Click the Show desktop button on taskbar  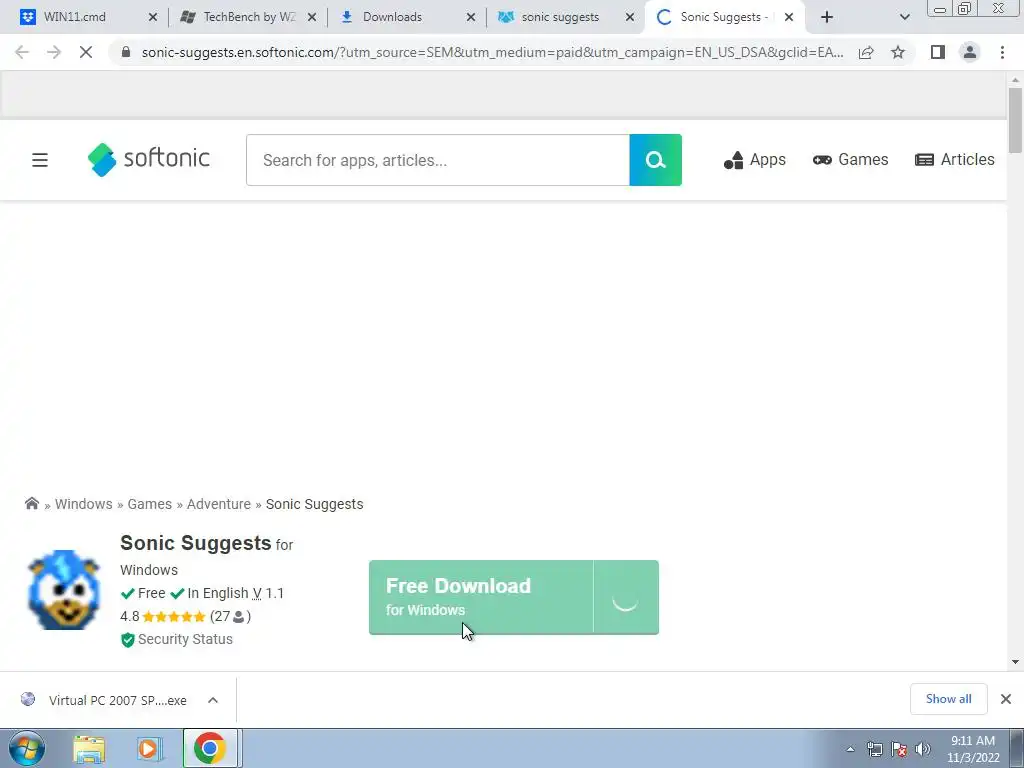[1017, 748]
